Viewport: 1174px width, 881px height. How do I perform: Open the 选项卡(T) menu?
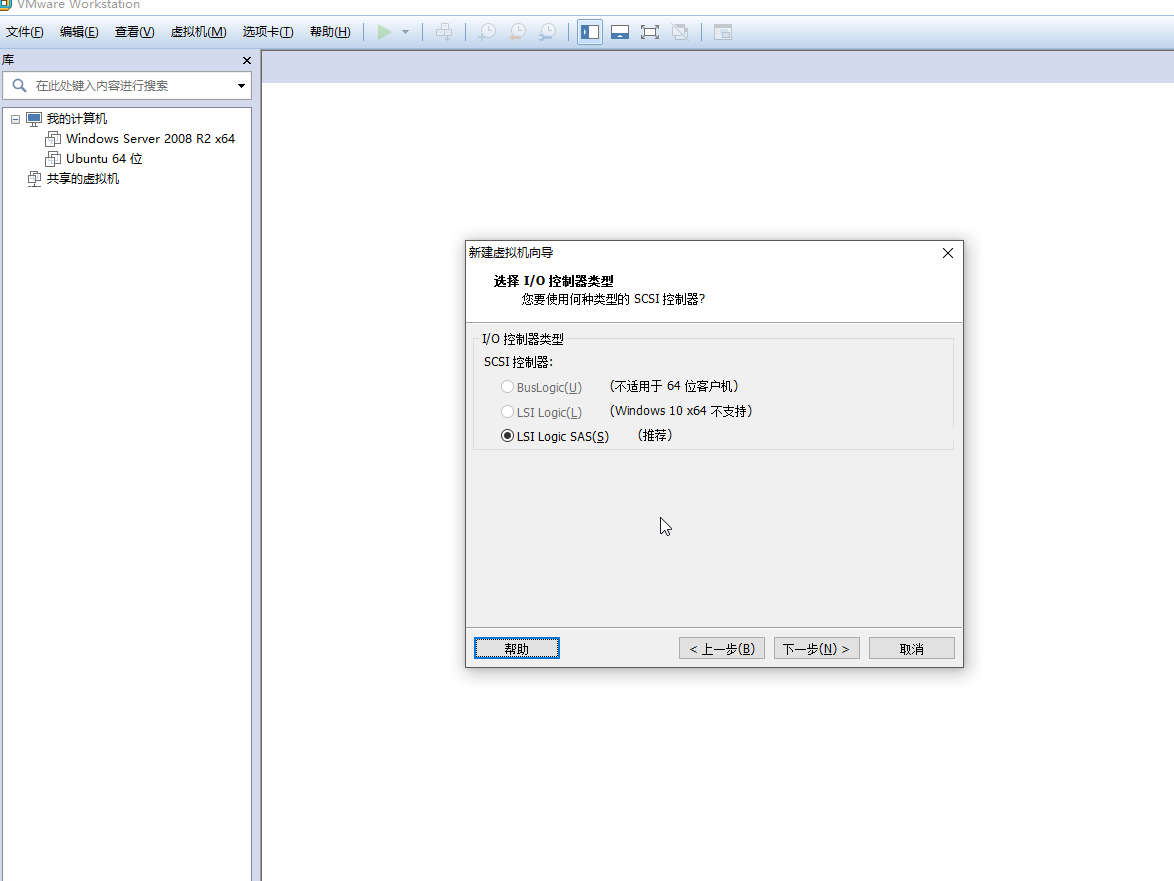(268, 31)
